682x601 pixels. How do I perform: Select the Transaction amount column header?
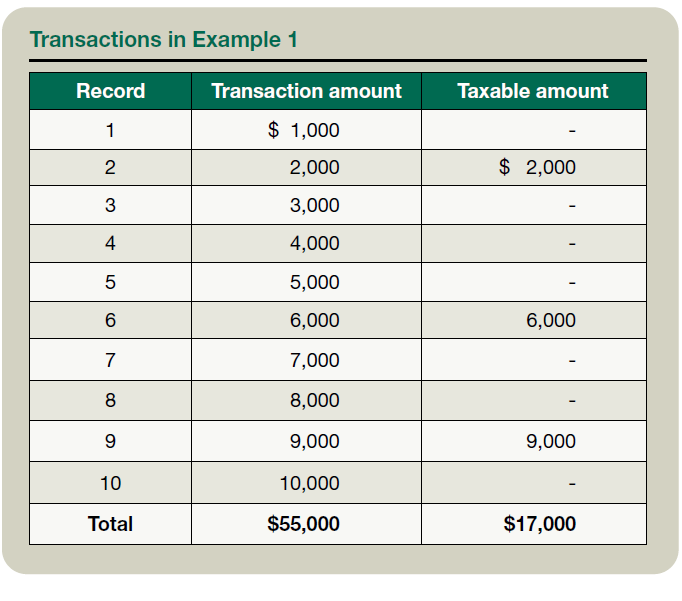(x=306, y=91)
